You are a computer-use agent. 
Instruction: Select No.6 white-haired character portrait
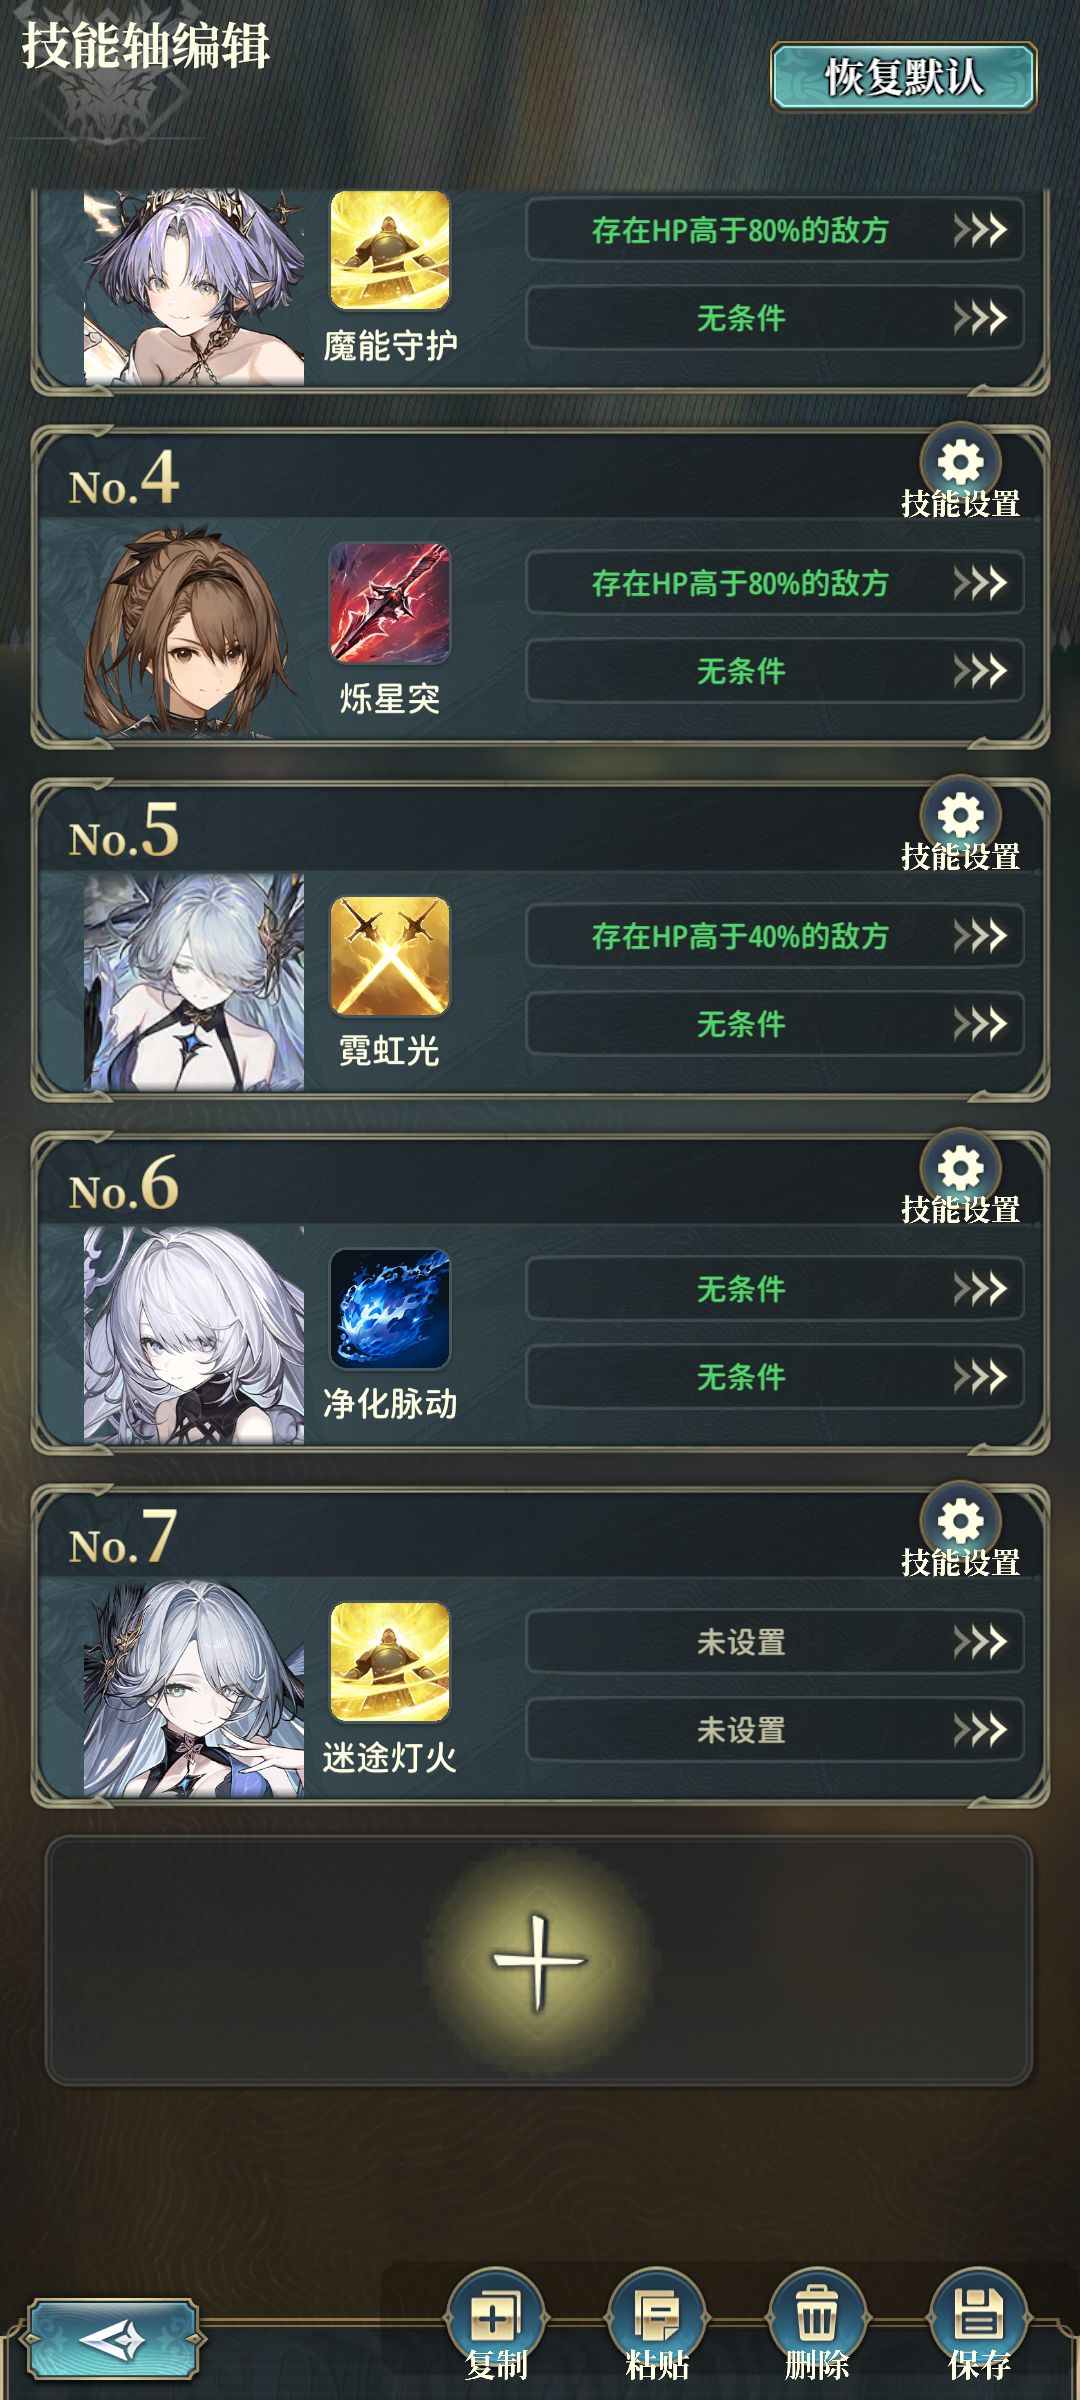tap(194, 1335)
